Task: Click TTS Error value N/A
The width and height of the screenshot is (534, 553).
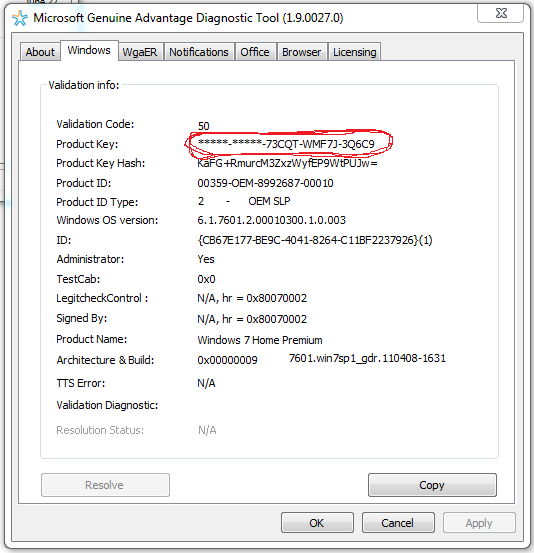Action: tap(206, 383)
